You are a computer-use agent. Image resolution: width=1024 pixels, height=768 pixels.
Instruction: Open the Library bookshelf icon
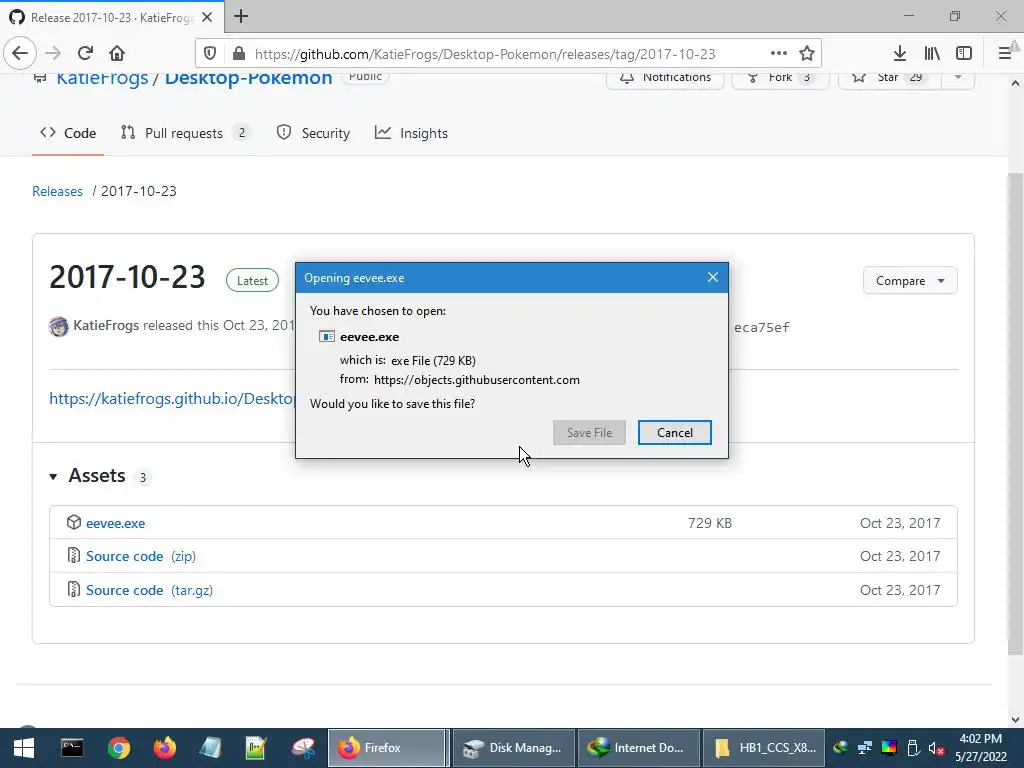coord(932,54)
